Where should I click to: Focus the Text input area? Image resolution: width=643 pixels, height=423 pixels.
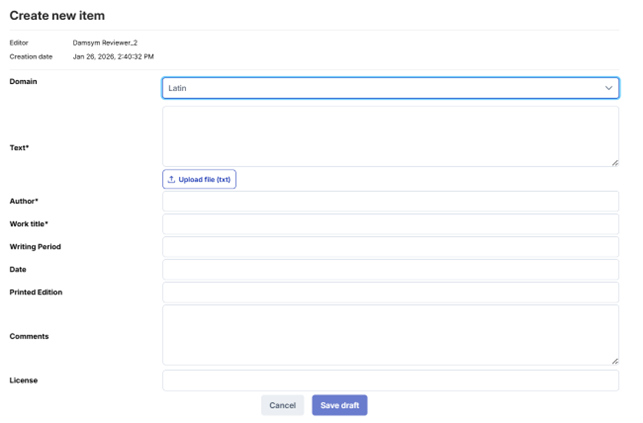point(390,136)
